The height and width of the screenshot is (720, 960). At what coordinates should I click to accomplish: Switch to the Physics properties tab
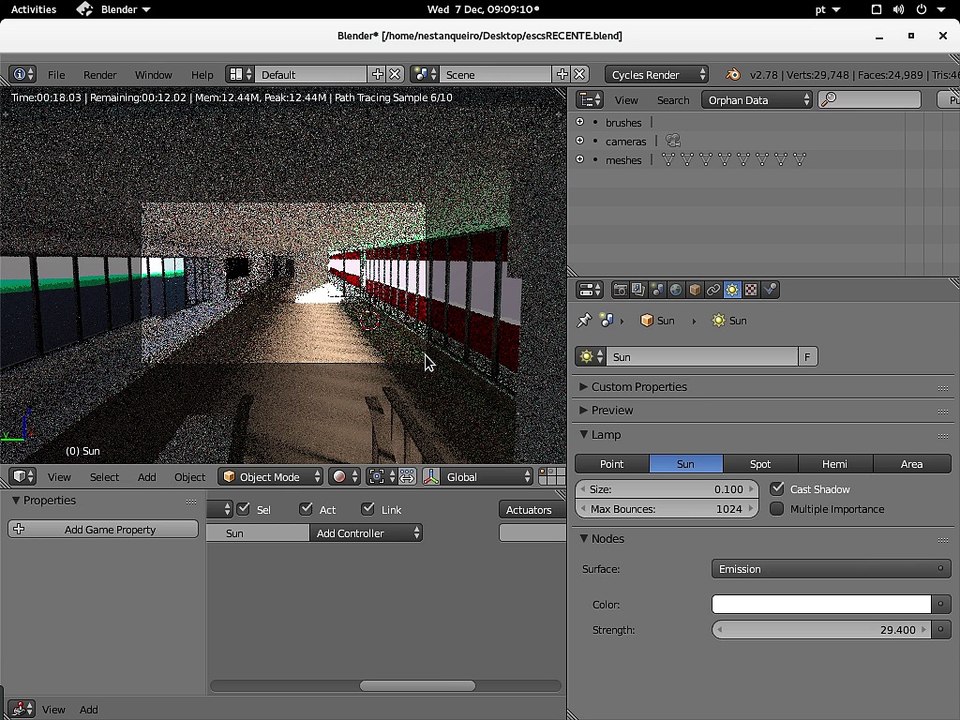770,290
